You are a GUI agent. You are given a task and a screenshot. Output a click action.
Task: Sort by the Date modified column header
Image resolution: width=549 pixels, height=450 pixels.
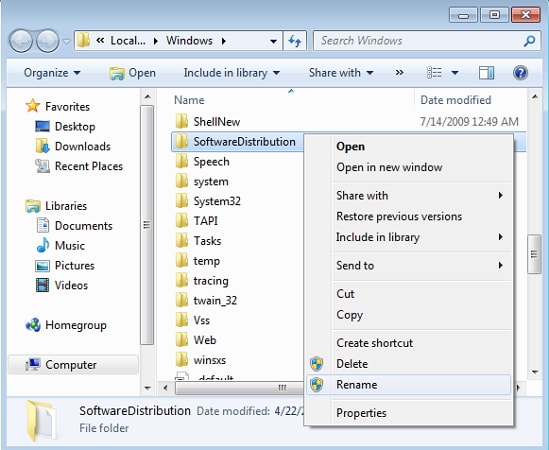(456, 100)
